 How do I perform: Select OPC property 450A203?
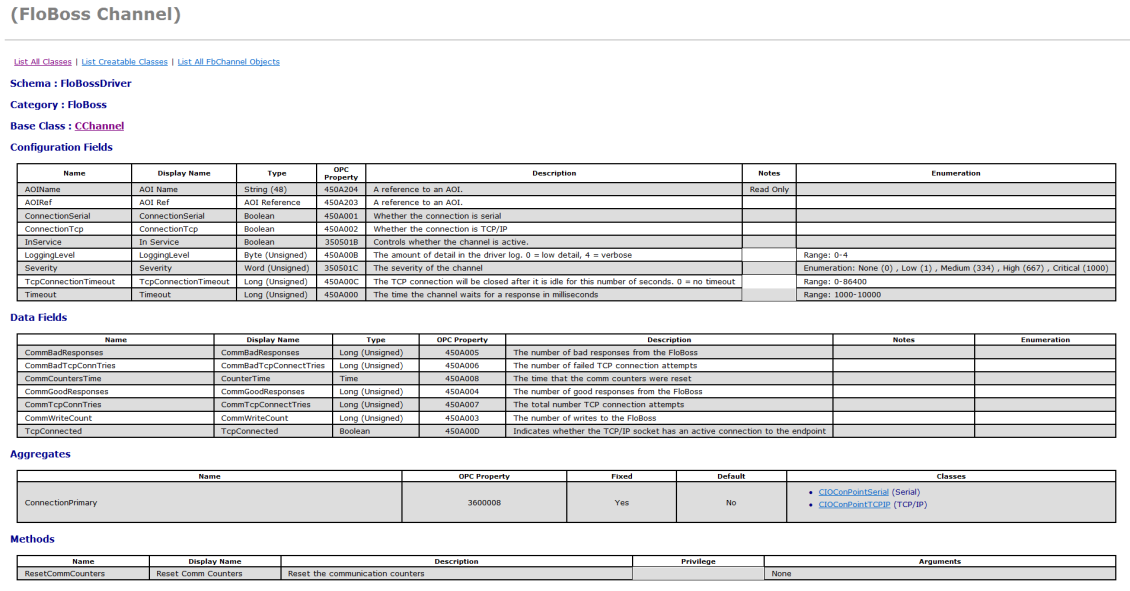pos(341,203)
